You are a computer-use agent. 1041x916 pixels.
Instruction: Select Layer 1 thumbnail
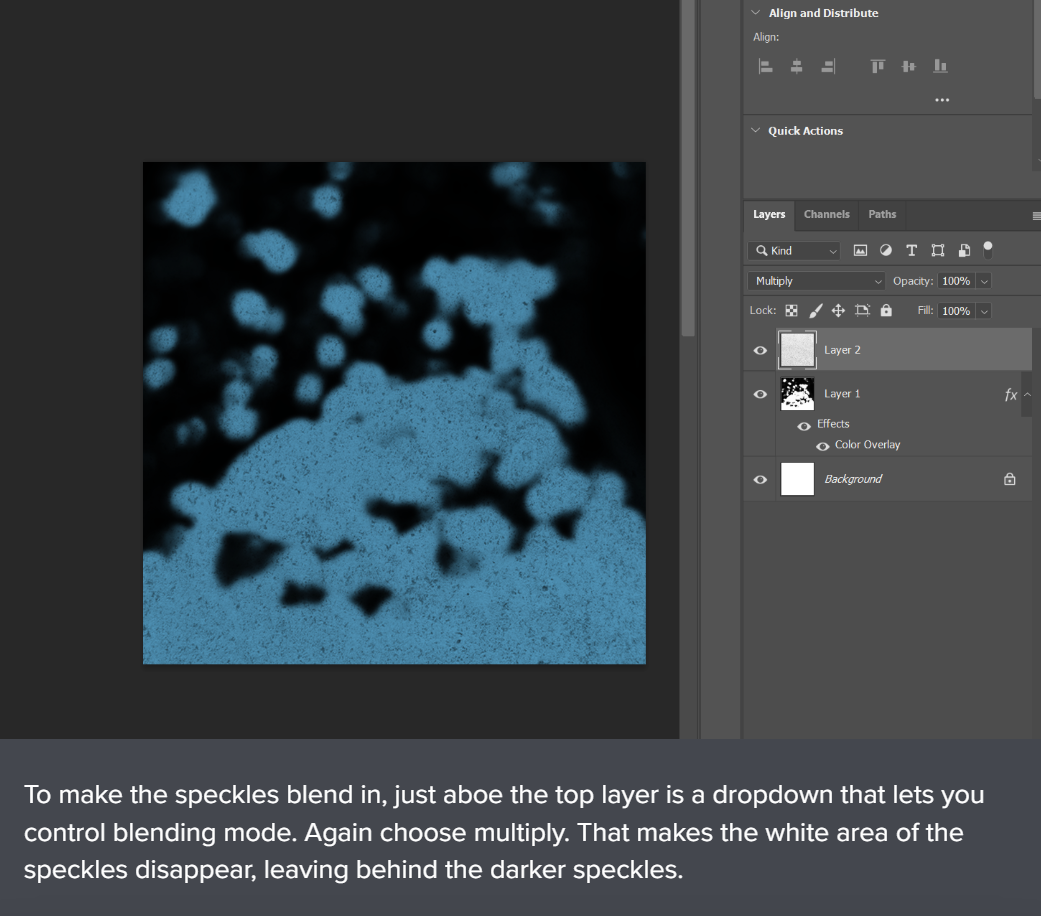797,394
